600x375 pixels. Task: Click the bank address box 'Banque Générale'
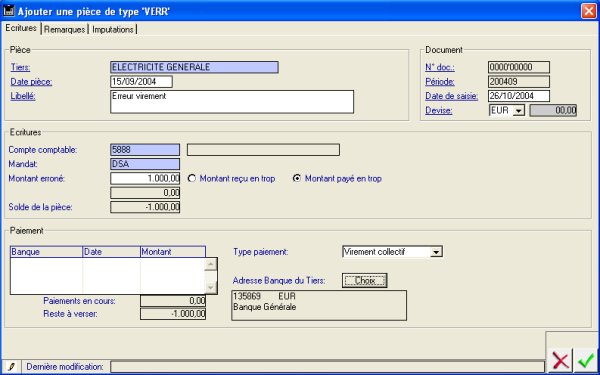click(319, 305)
